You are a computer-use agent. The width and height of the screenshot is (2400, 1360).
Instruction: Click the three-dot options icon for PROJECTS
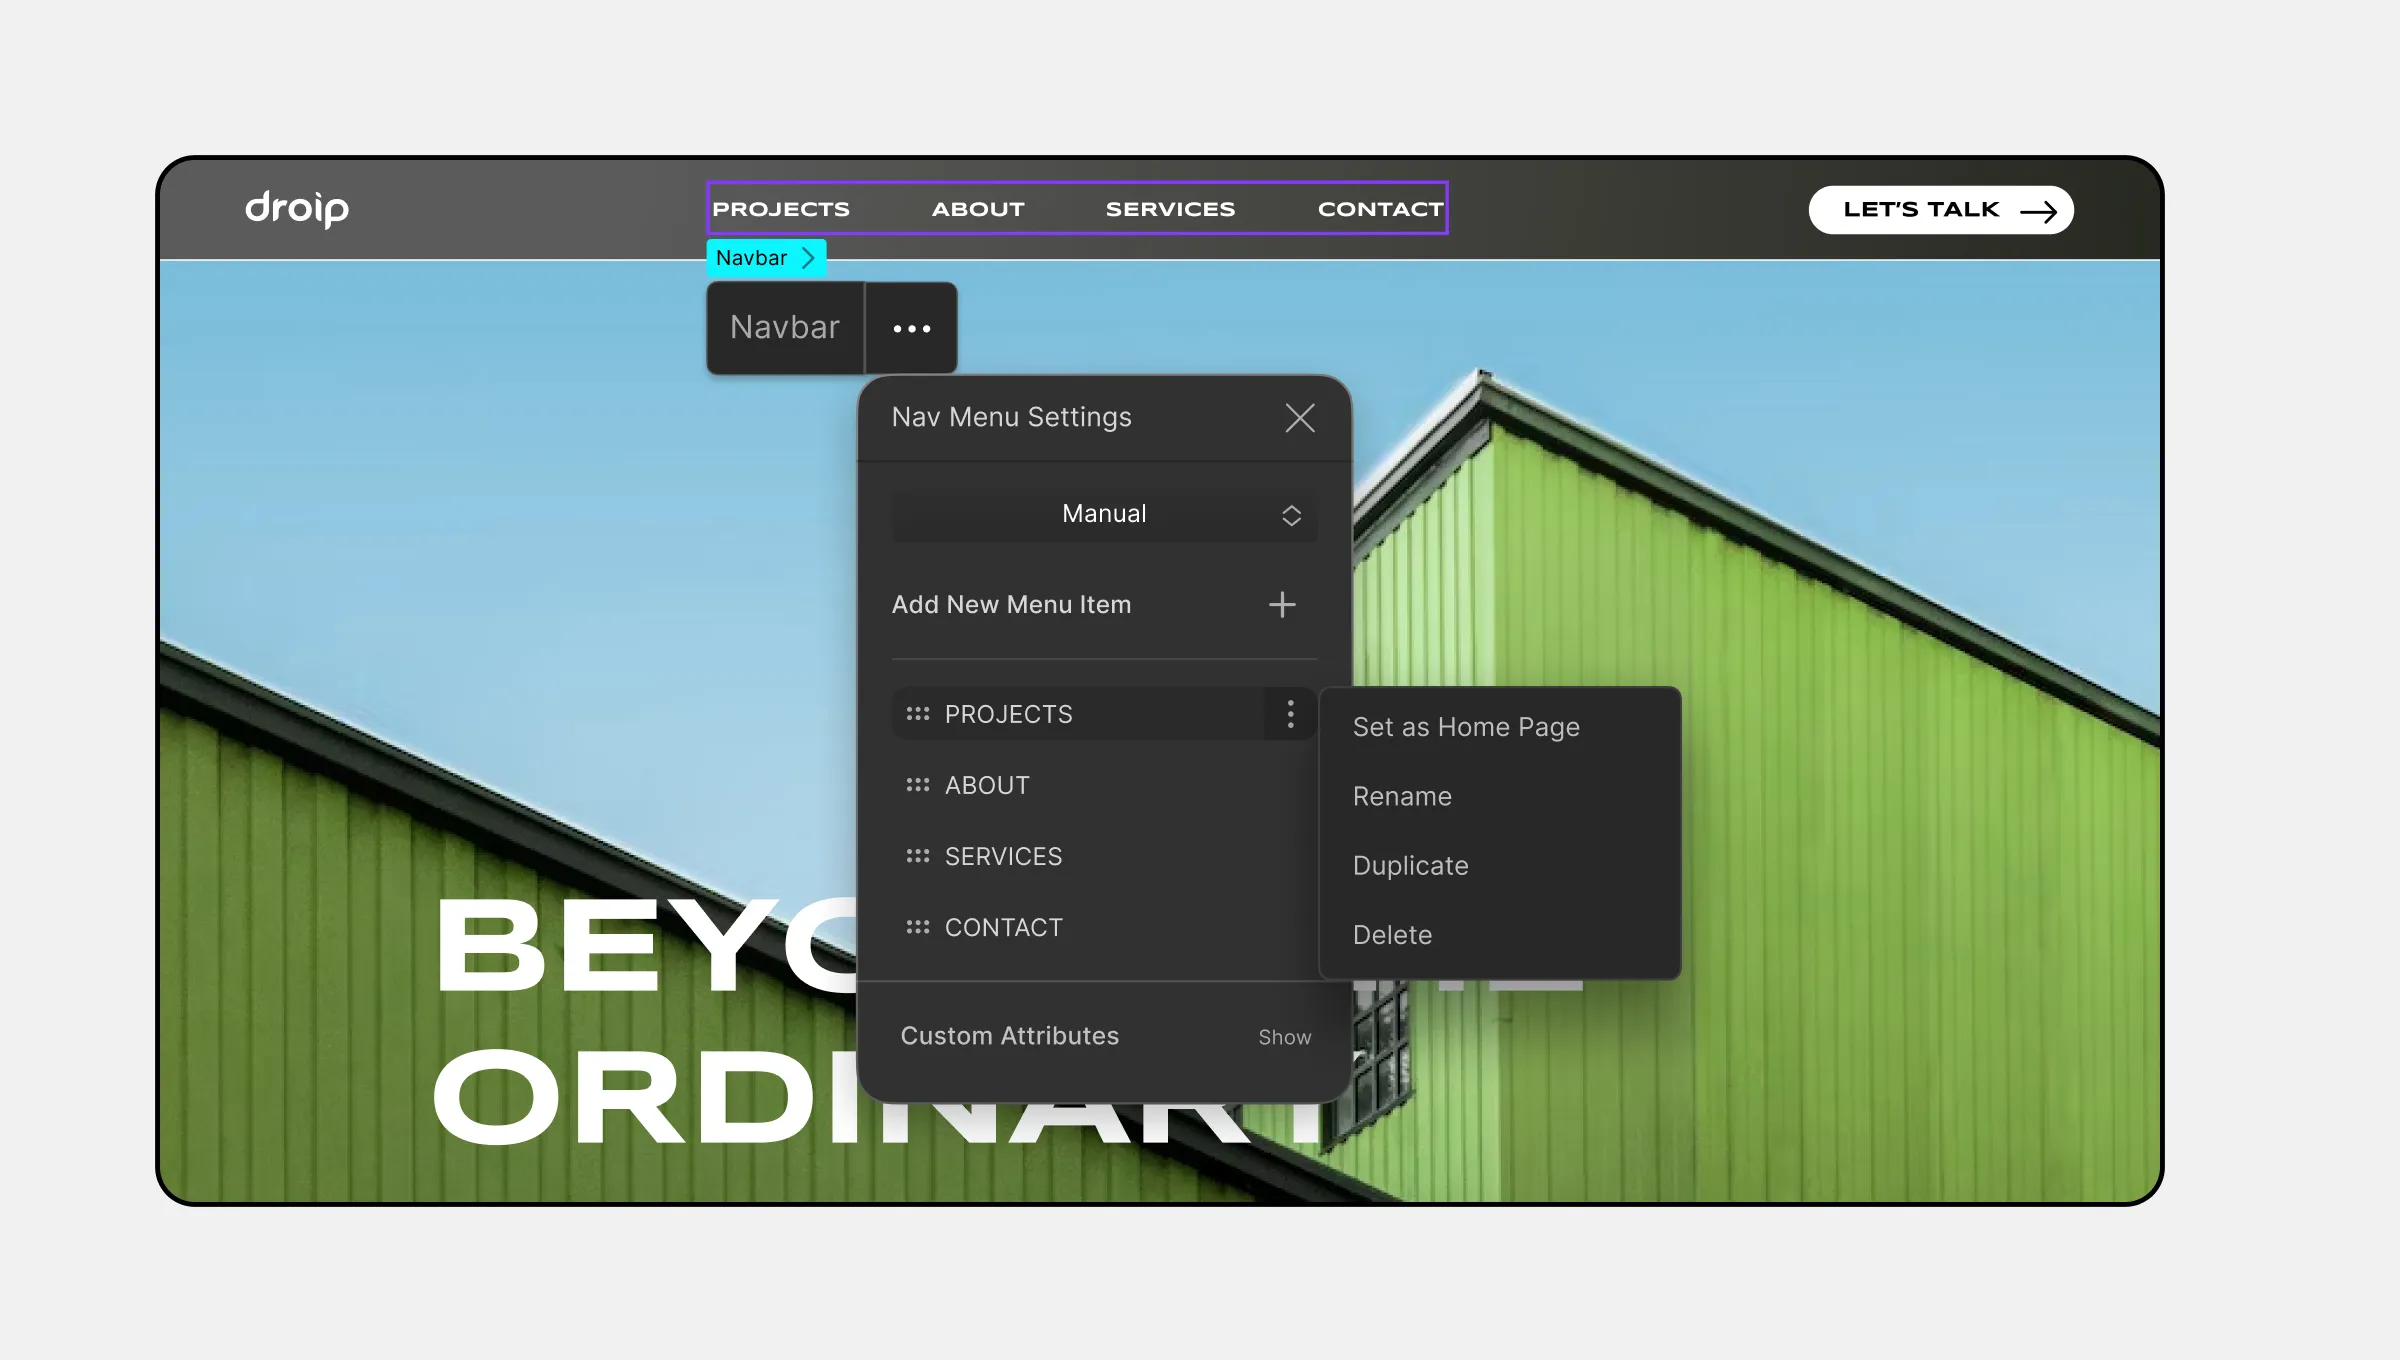pyautogui.click(x=1289, y=714)
